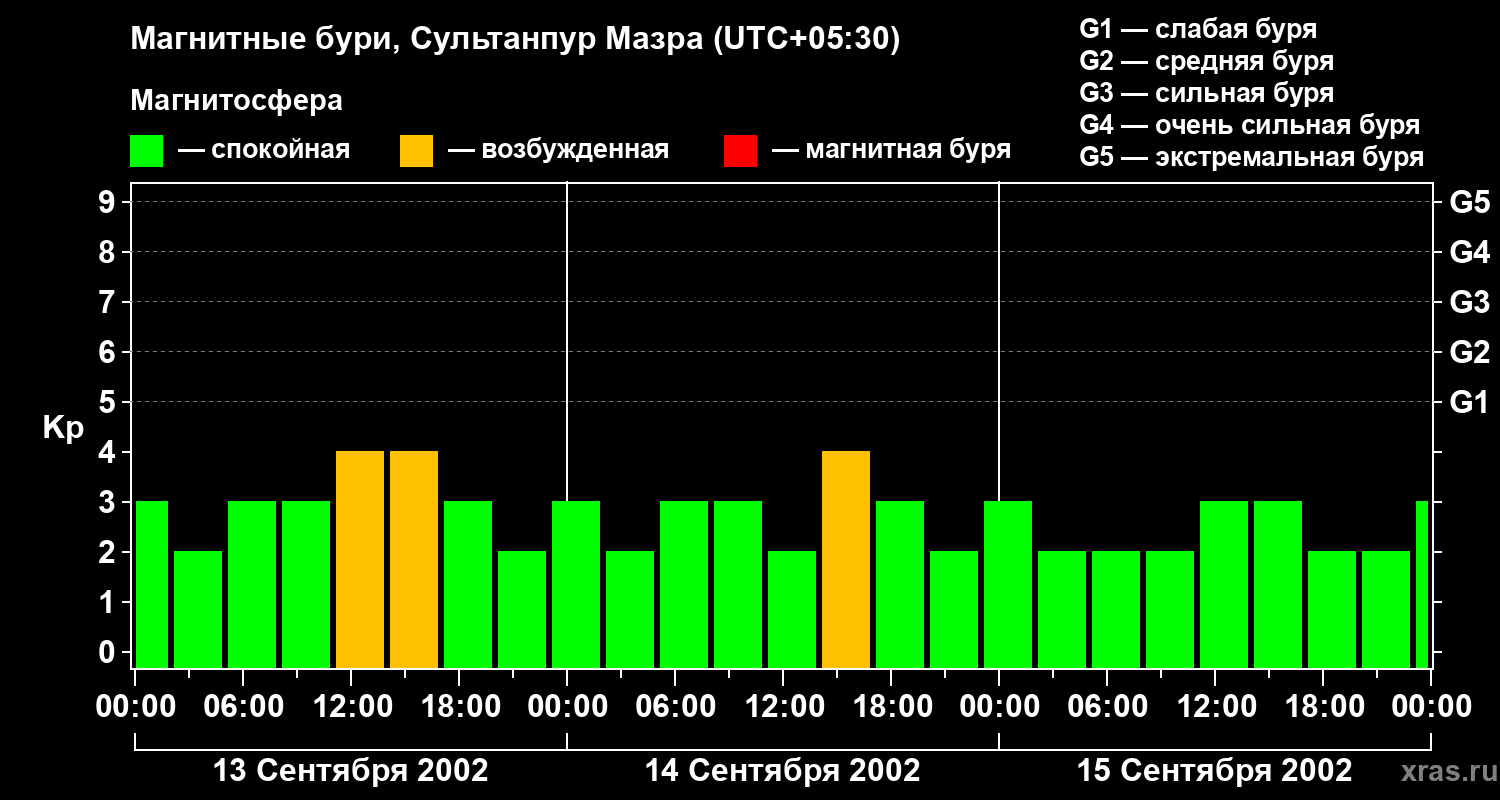Image resolution: width=1500 pixels, height=800 pixels.
Task: Click green bar spanning midnight between 14 and 15 September
Action: click(x=1008, y=585)
